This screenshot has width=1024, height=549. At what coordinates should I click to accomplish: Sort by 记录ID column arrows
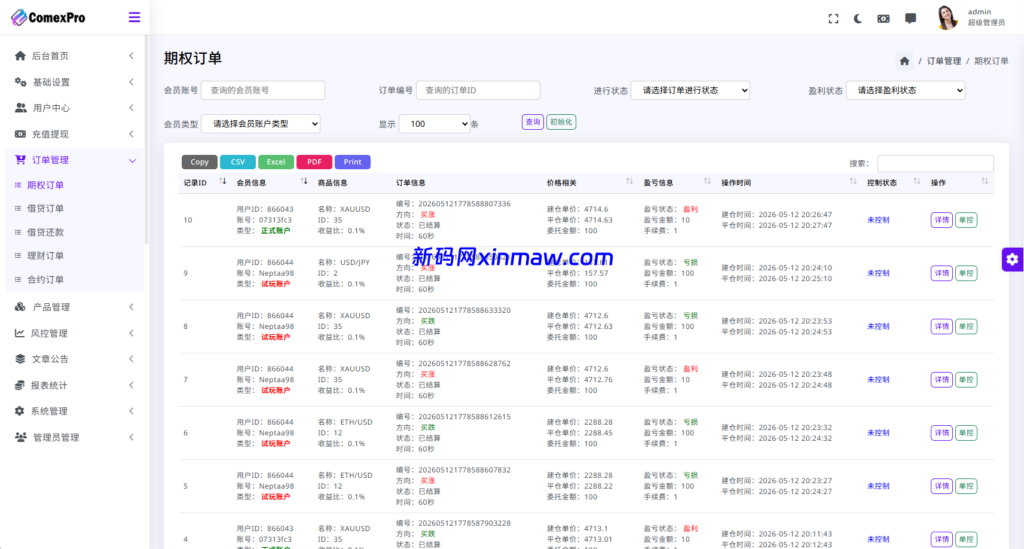pyautogui.click(x=223, y=181)
